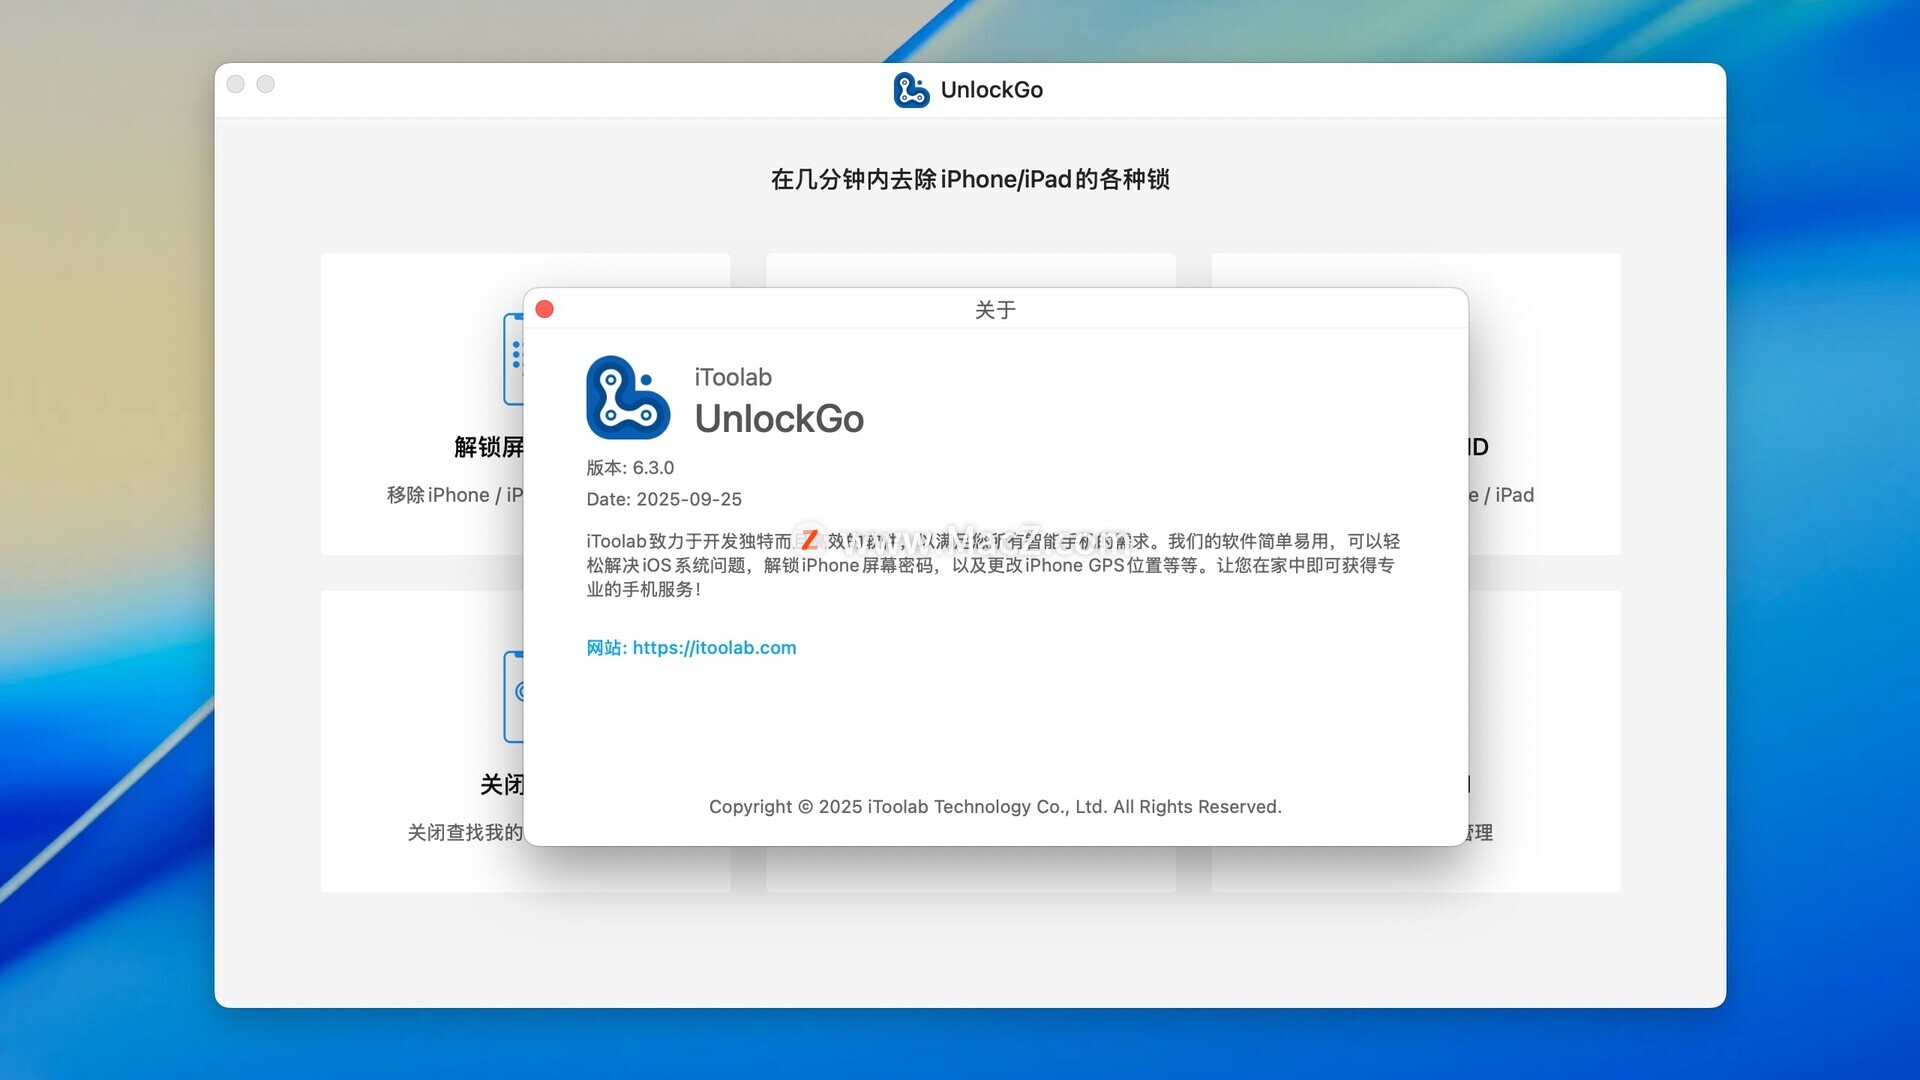Click the 关闭查找我的 card description
The image size is (1920, 1080).
tap(465, 832)
